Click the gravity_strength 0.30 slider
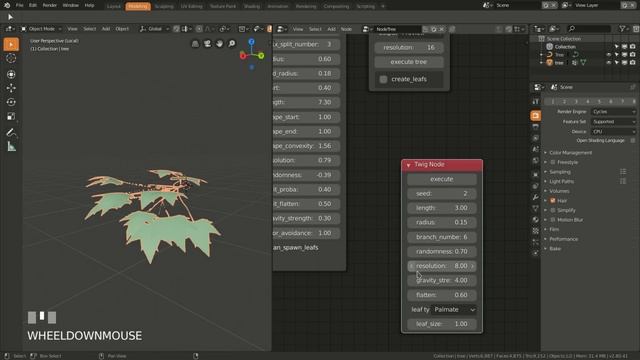Image resolution: width=640 pixels, height=360 pixels. (307, 218)
